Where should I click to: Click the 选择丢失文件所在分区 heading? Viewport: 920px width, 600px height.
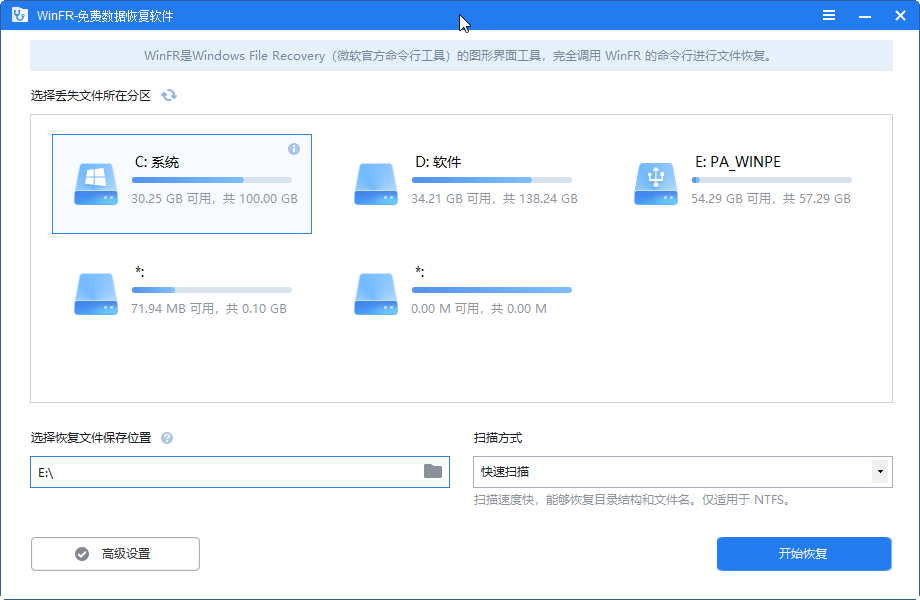[x=91, y=95]
